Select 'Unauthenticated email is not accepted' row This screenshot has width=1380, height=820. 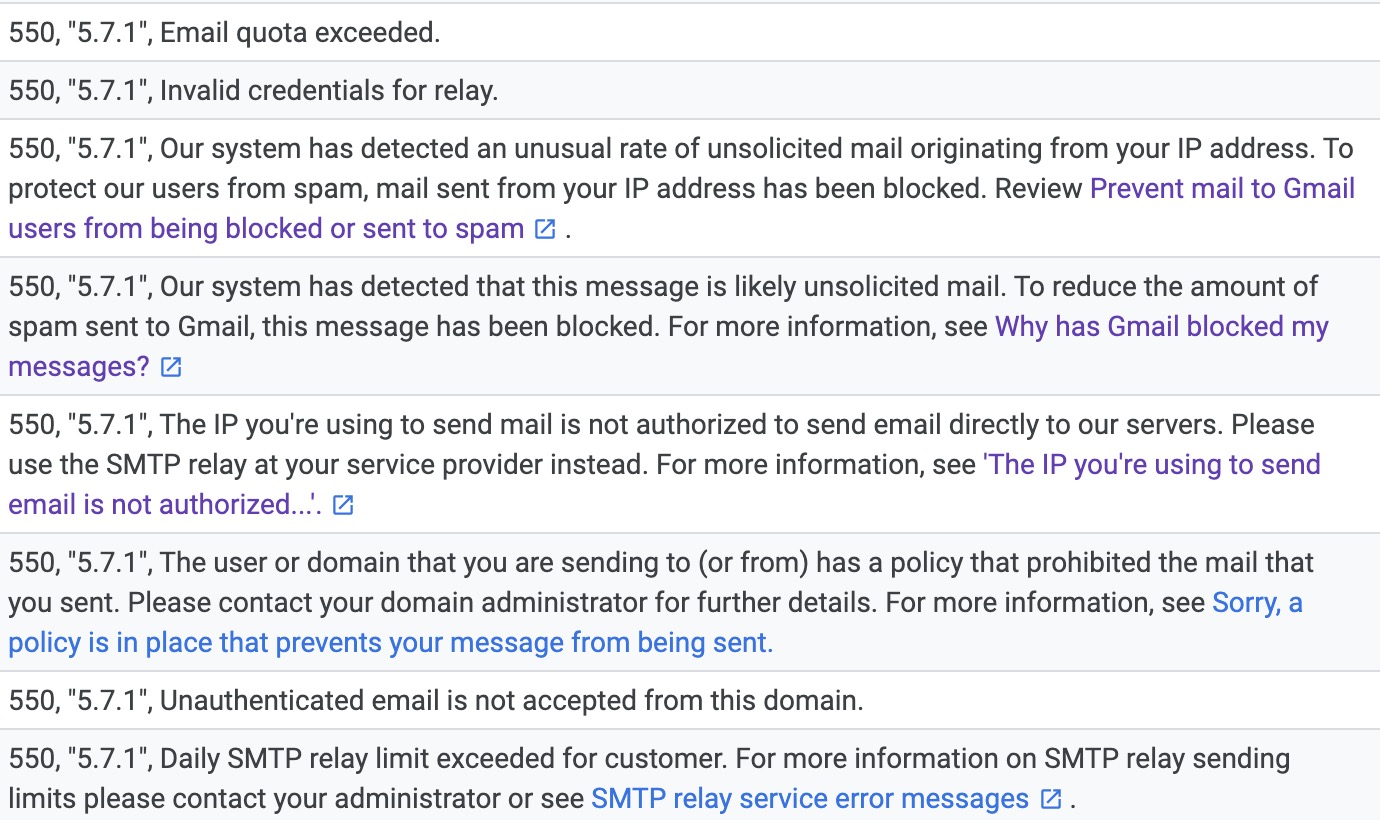click(690, 700)
